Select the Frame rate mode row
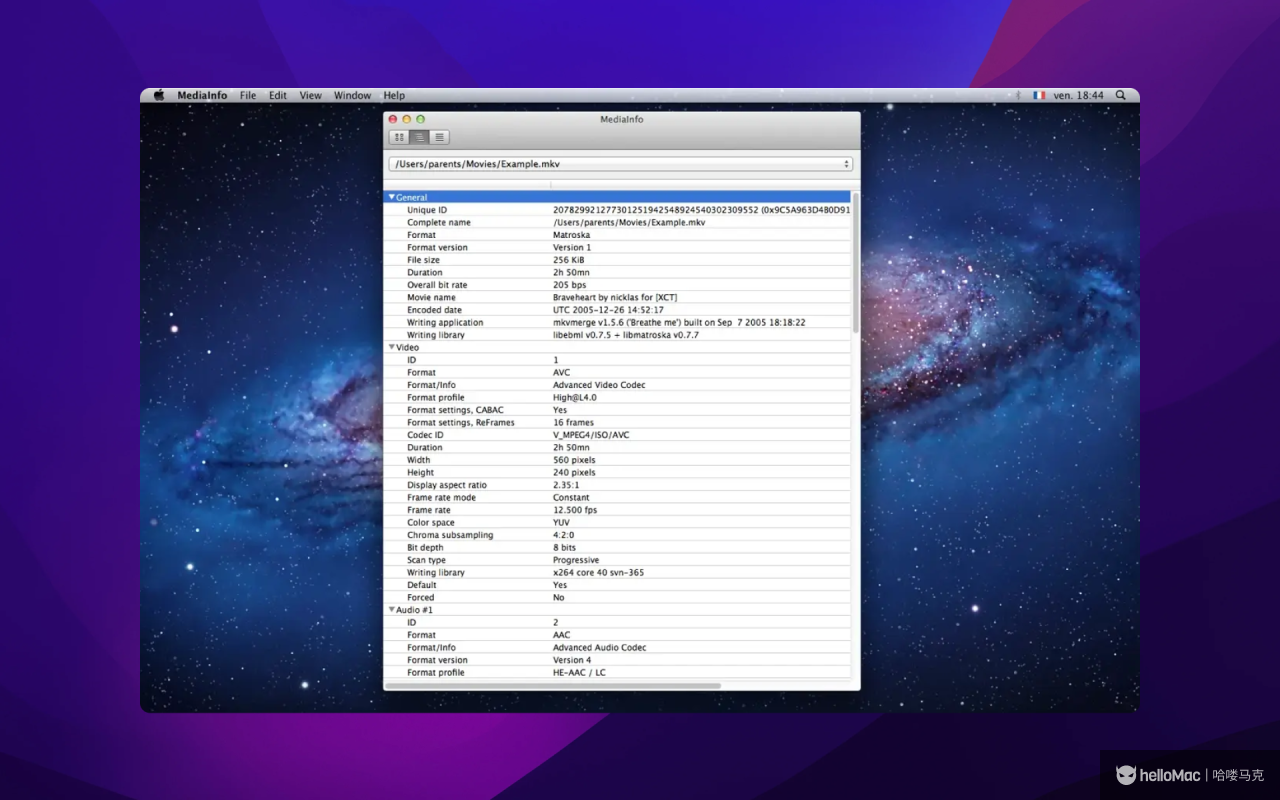 [618, 497]
